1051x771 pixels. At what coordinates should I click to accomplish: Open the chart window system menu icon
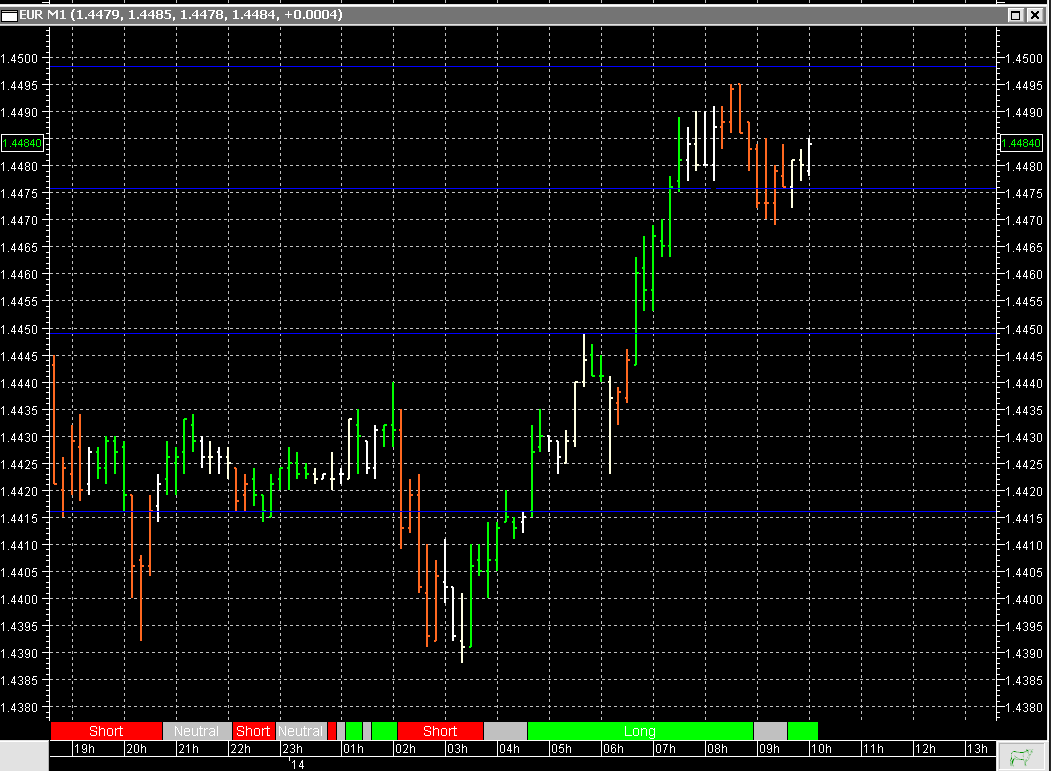9,15
